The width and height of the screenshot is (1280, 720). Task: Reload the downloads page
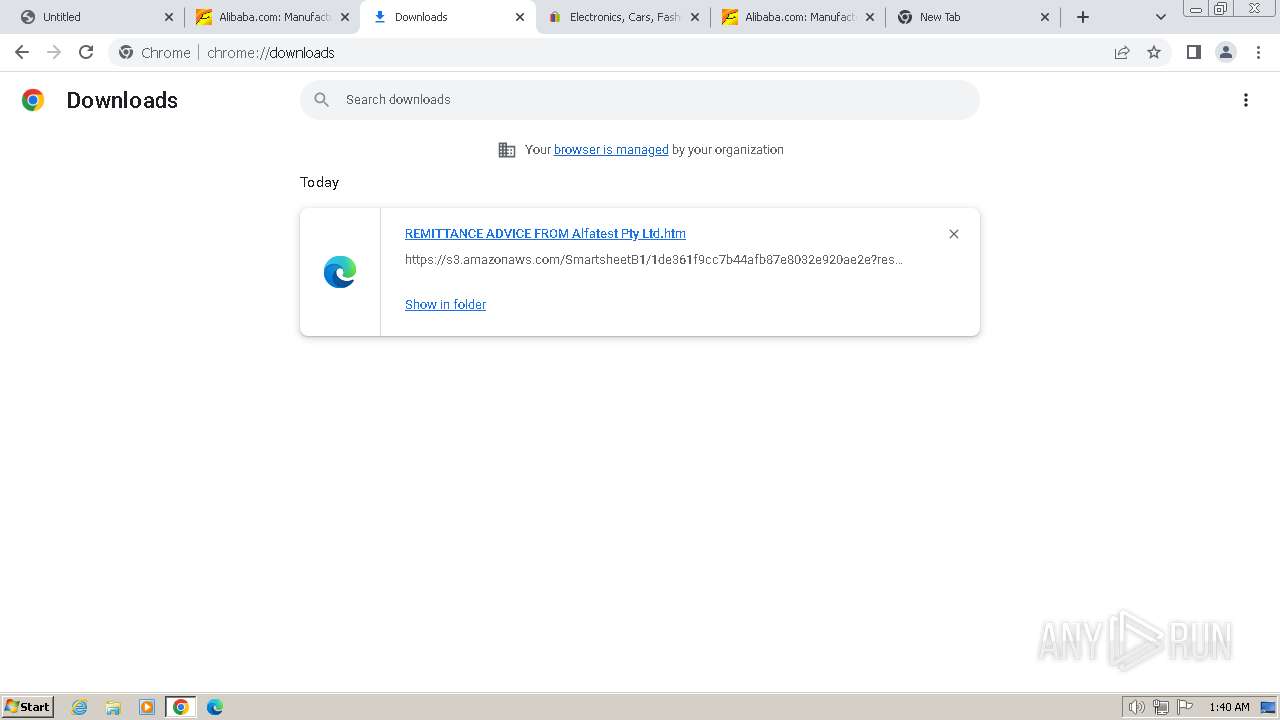coord(86,52)
